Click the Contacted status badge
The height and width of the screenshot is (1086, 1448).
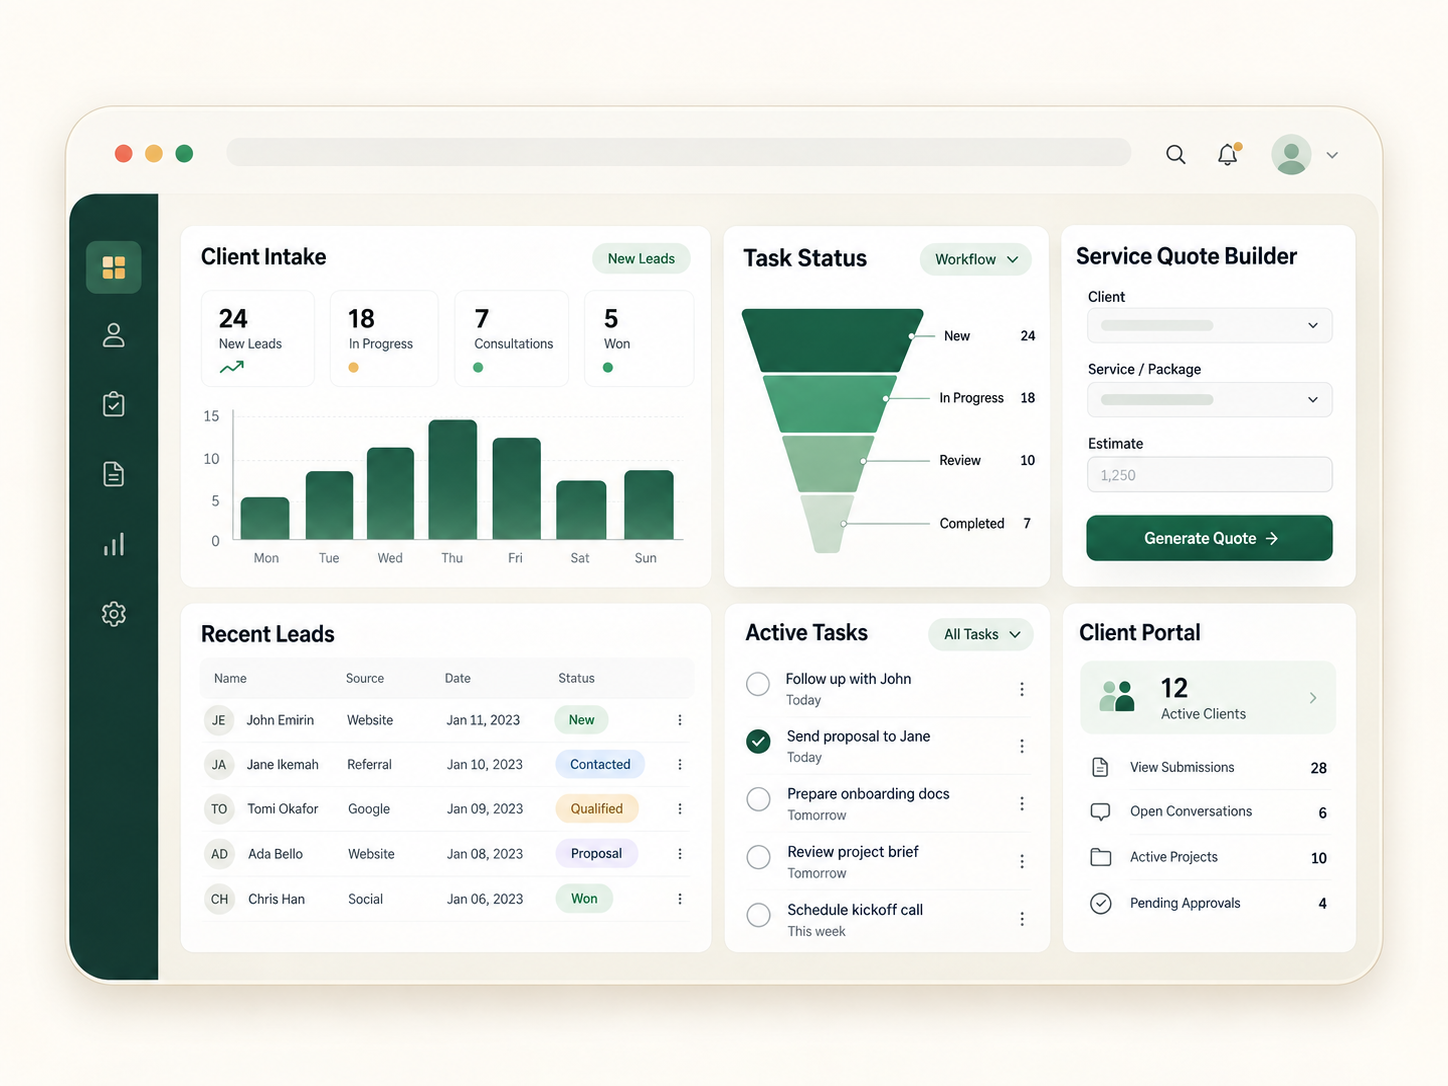(x=600, y=764)
